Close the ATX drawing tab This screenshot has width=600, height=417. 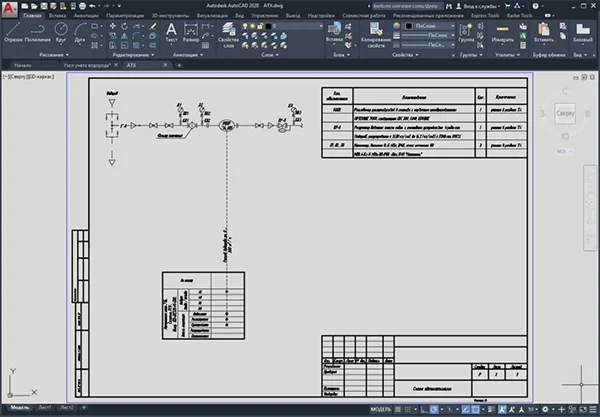(165, 65)
